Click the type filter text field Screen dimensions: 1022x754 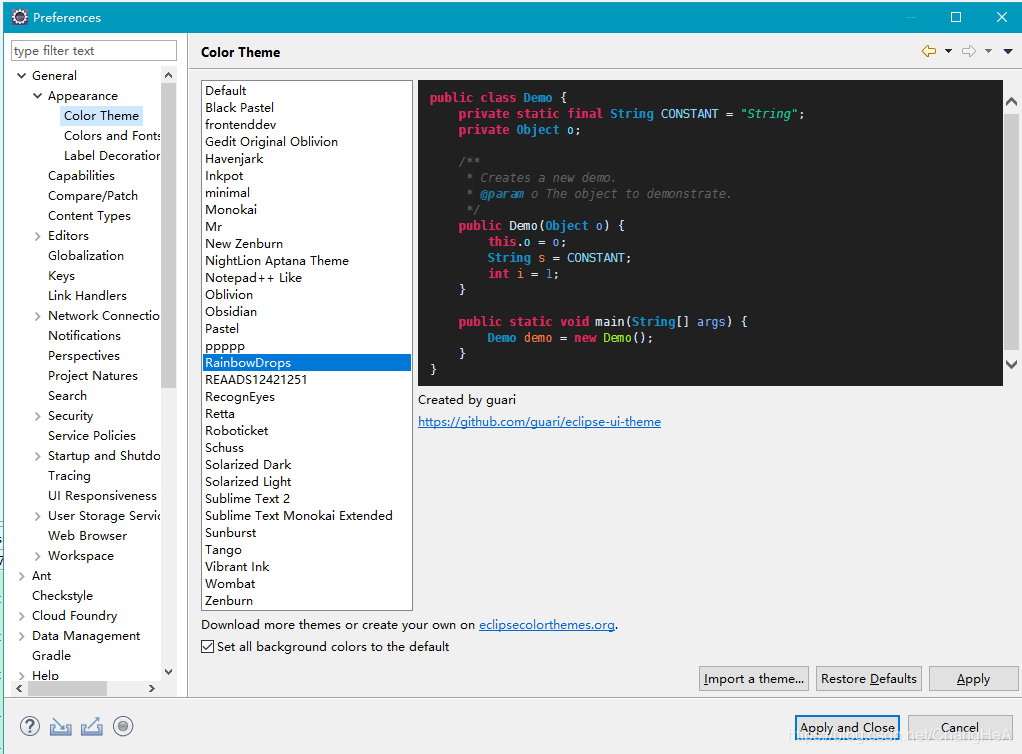[94, 51]
